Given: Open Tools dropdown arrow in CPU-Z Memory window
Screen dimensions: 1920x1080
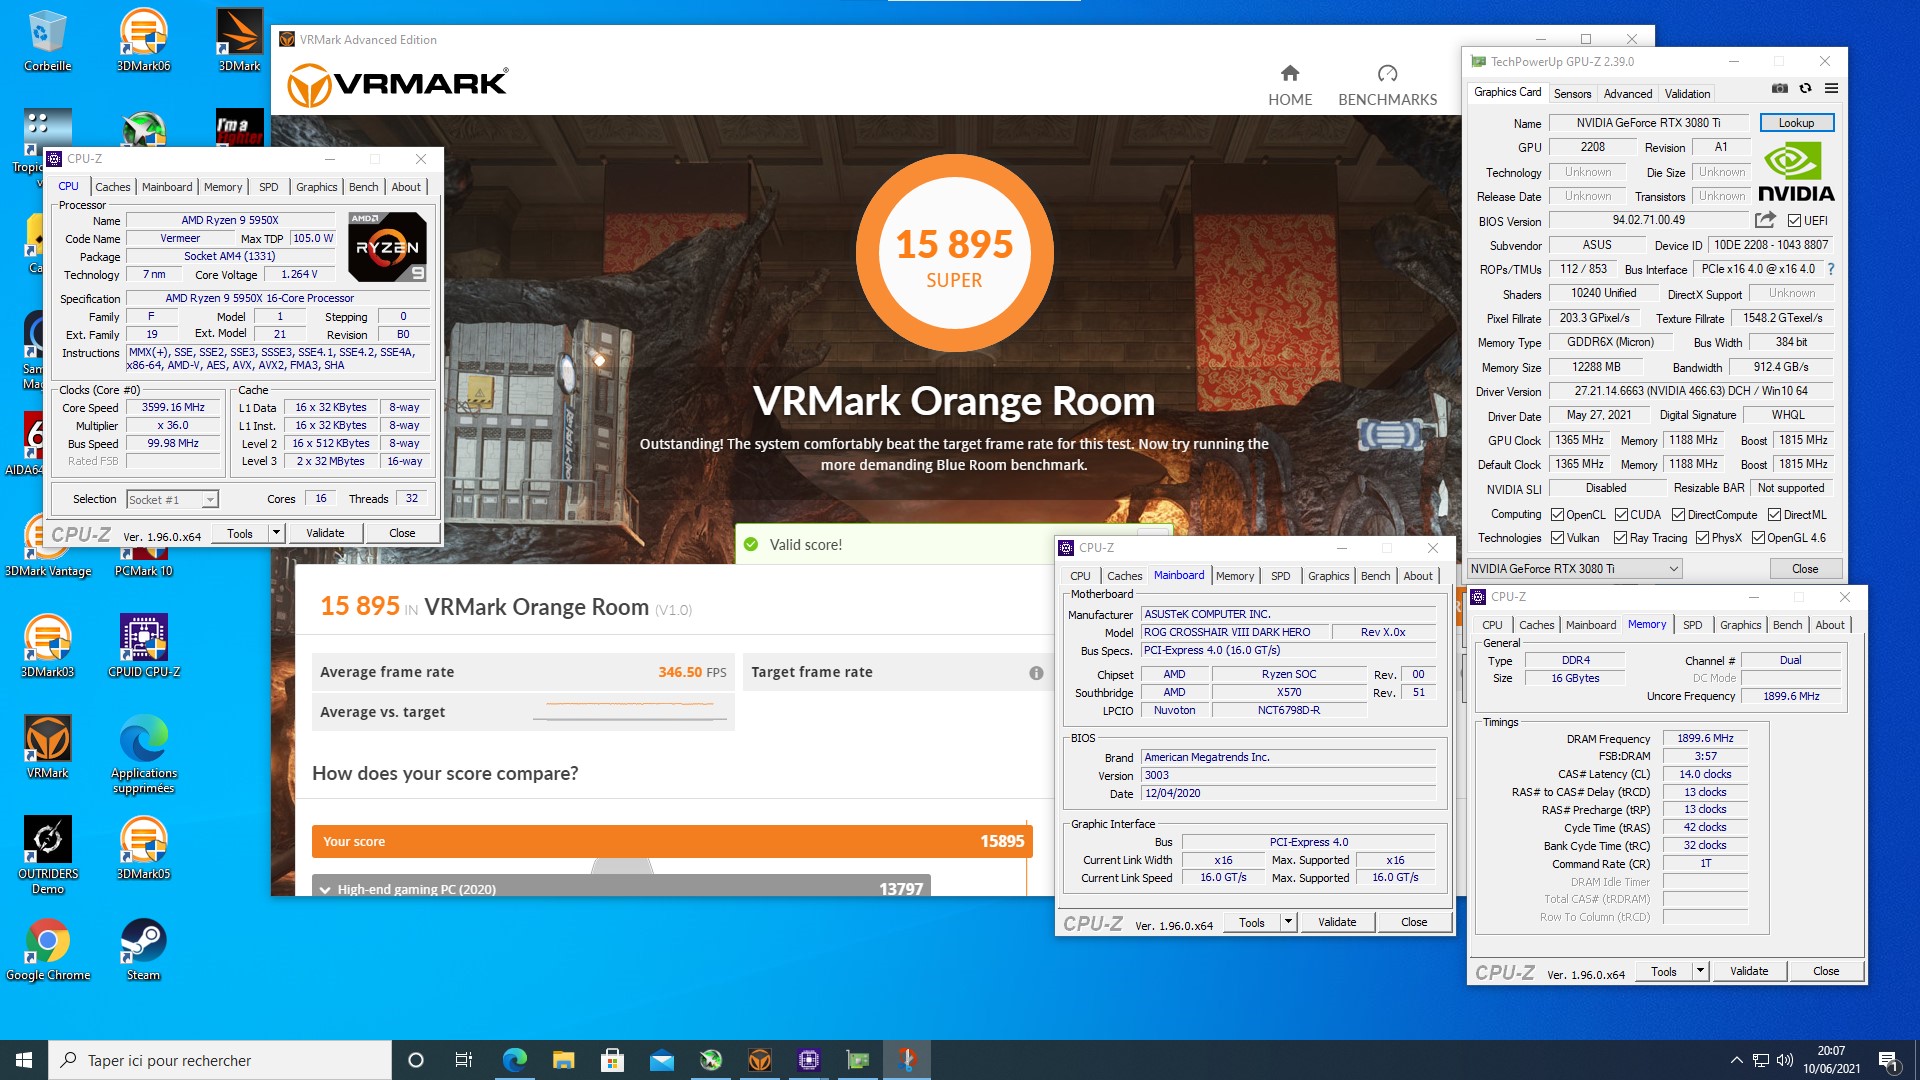Looking at the screenshot, I should tap(1700, 971).
